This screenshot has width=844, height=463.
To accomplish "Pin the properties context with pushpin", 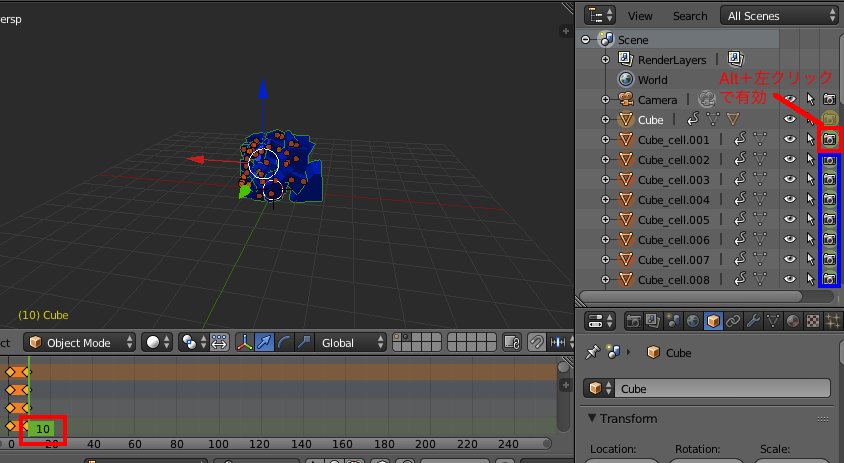I will point(593,353).
